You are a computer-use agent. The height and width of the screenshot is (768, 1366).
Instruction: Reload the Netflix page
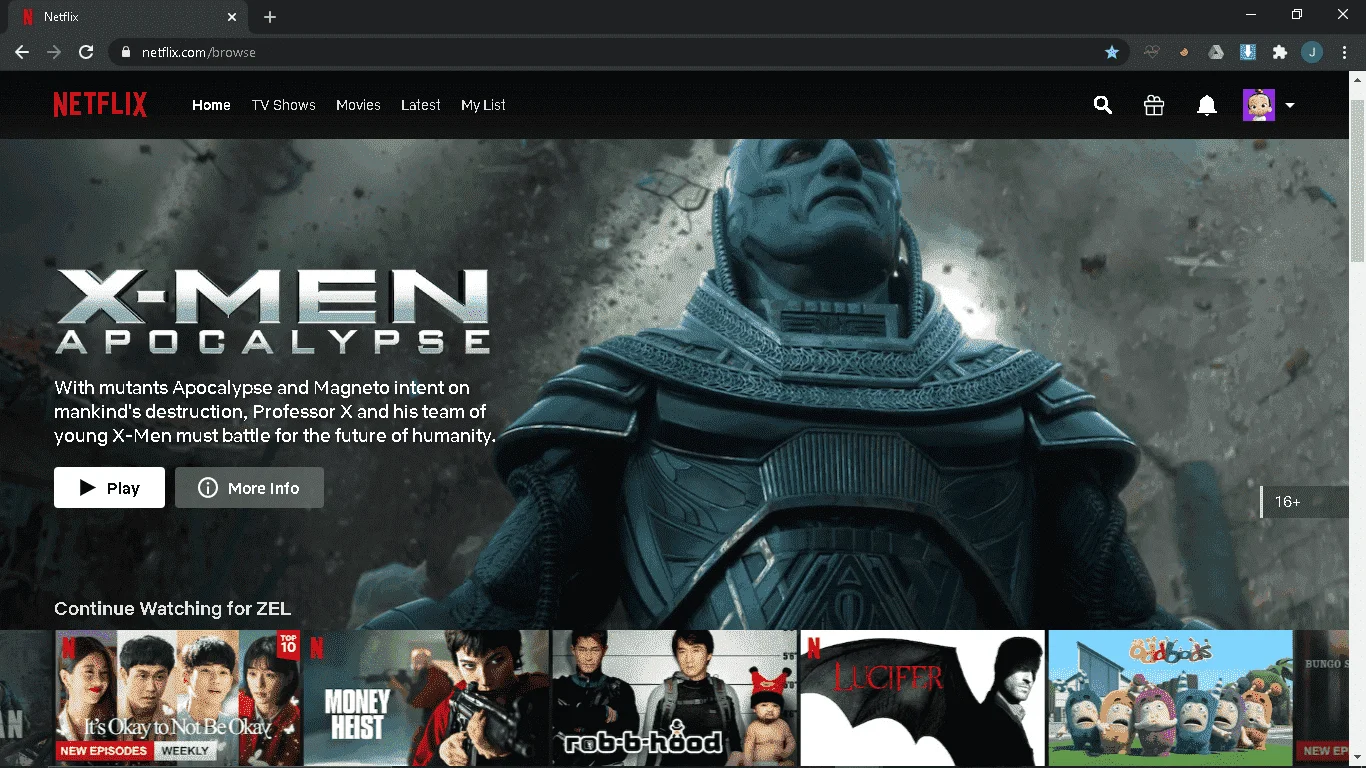click(x=86, y=52)
